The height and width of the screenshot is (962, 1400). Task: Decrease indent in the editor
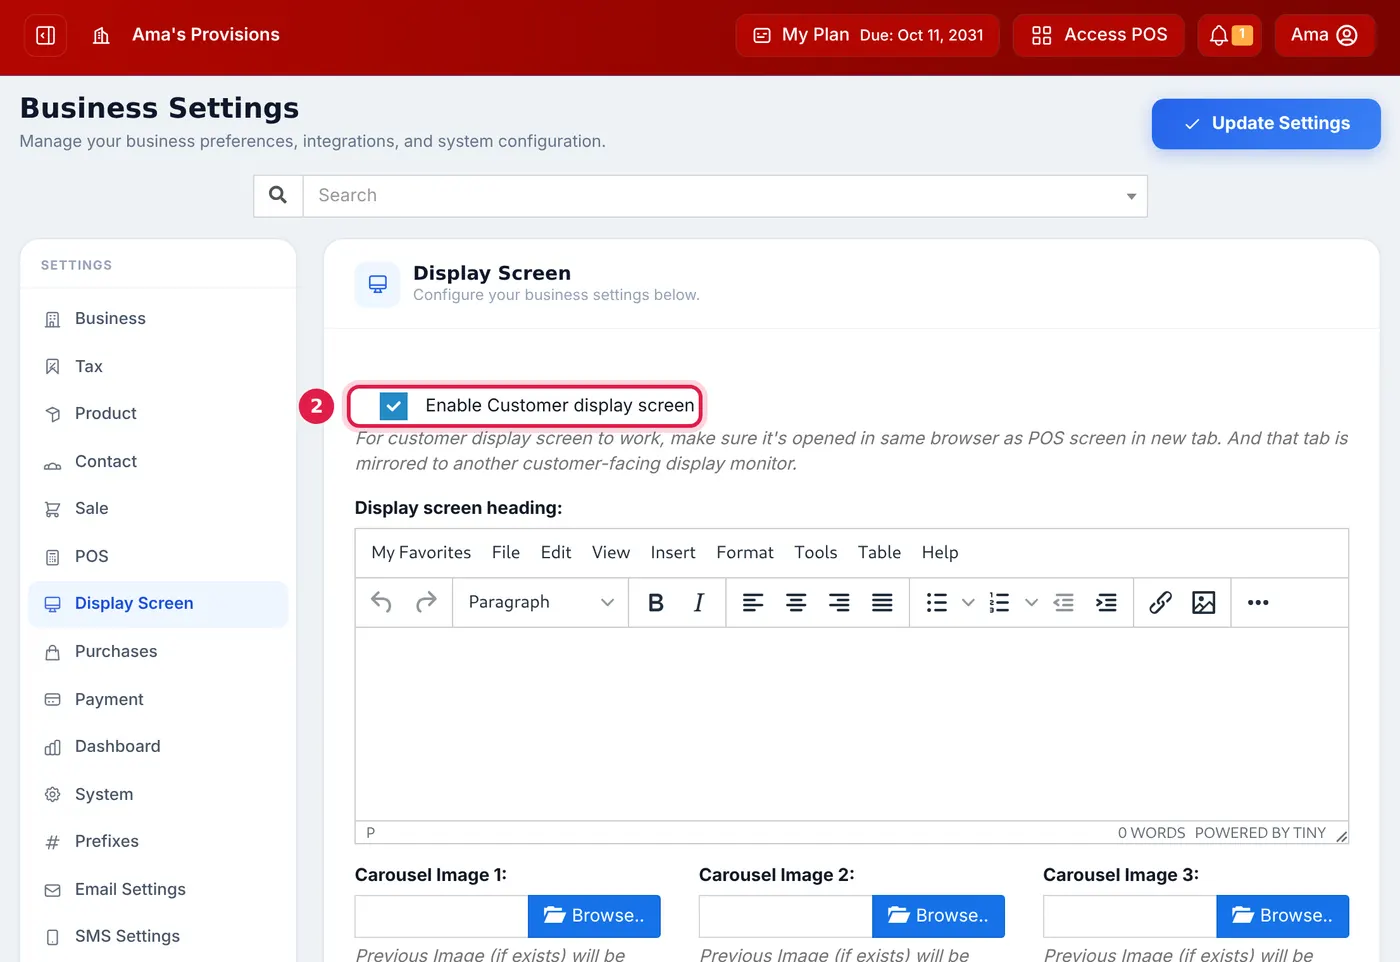pos(1064,602)
